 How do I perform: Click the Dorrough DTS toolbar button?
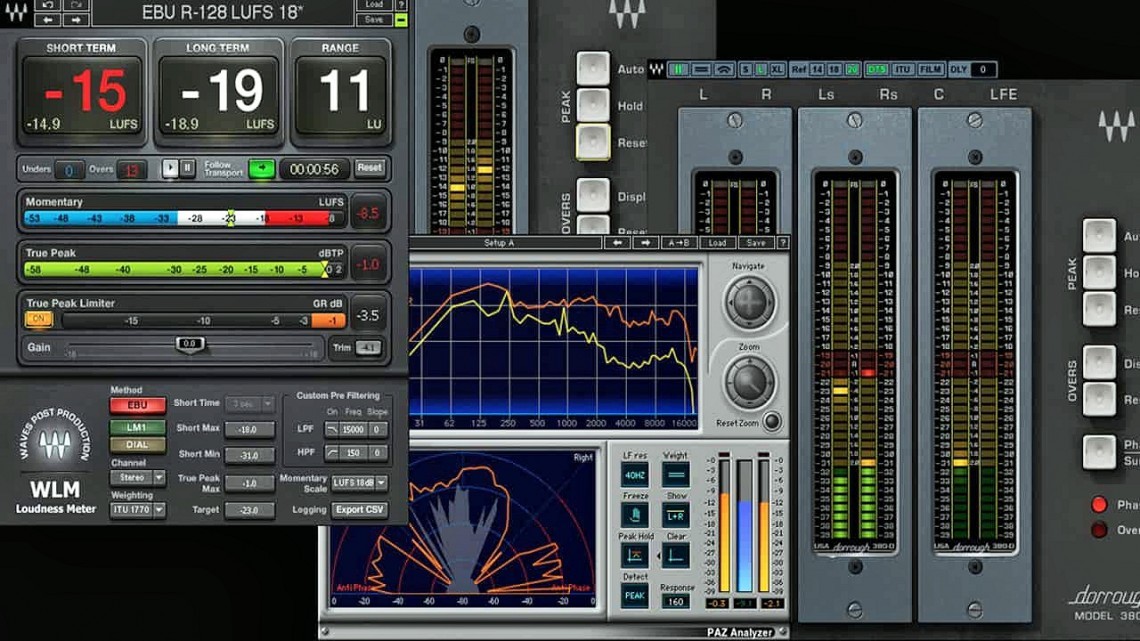[877, 70]
